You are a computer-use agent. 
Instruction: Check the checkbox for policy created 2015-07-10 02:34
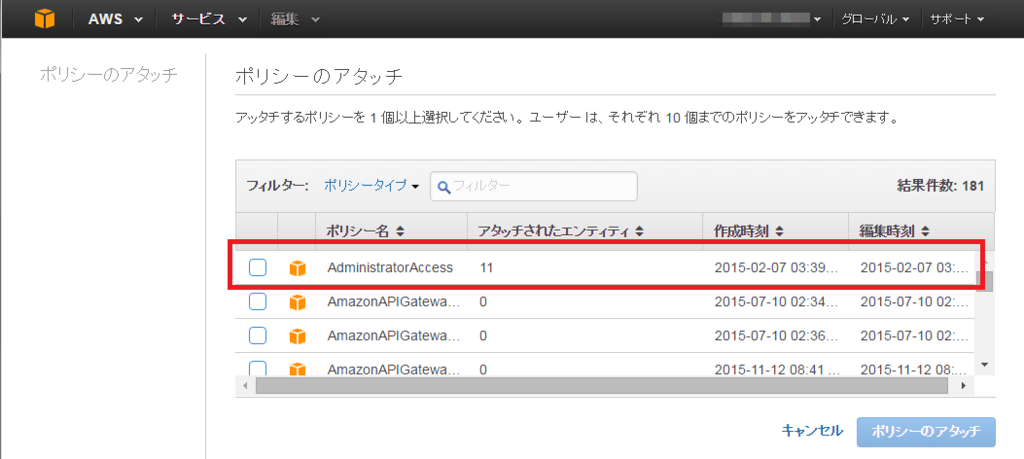click(x=258, y=302)
